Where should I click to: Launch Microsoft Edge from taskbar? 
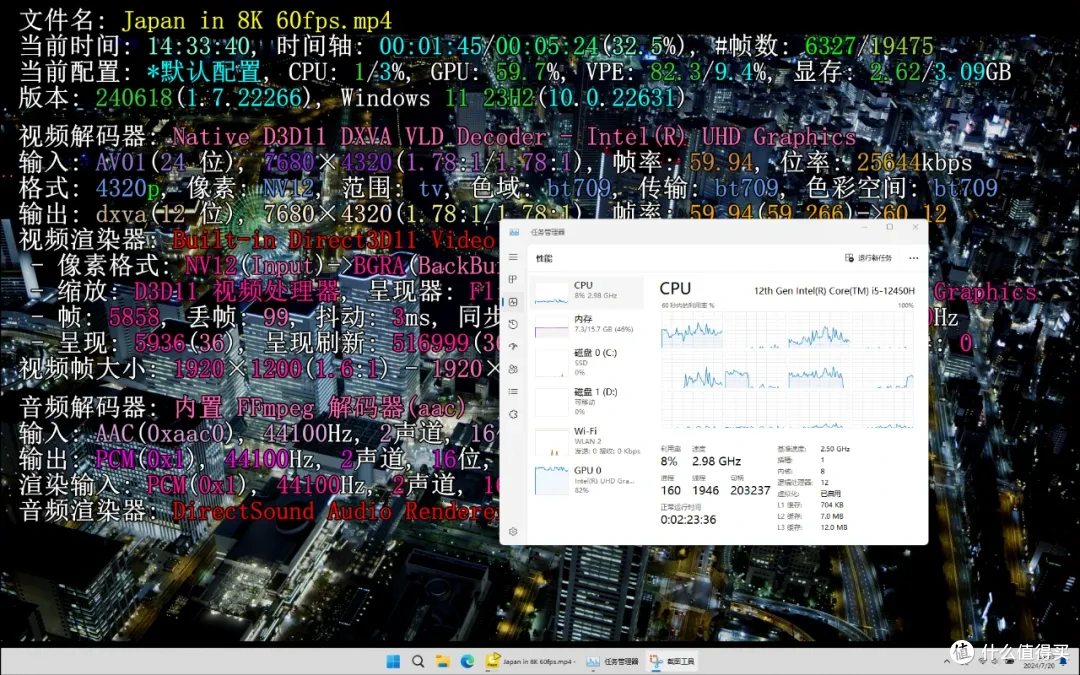[x=467, y=661]
